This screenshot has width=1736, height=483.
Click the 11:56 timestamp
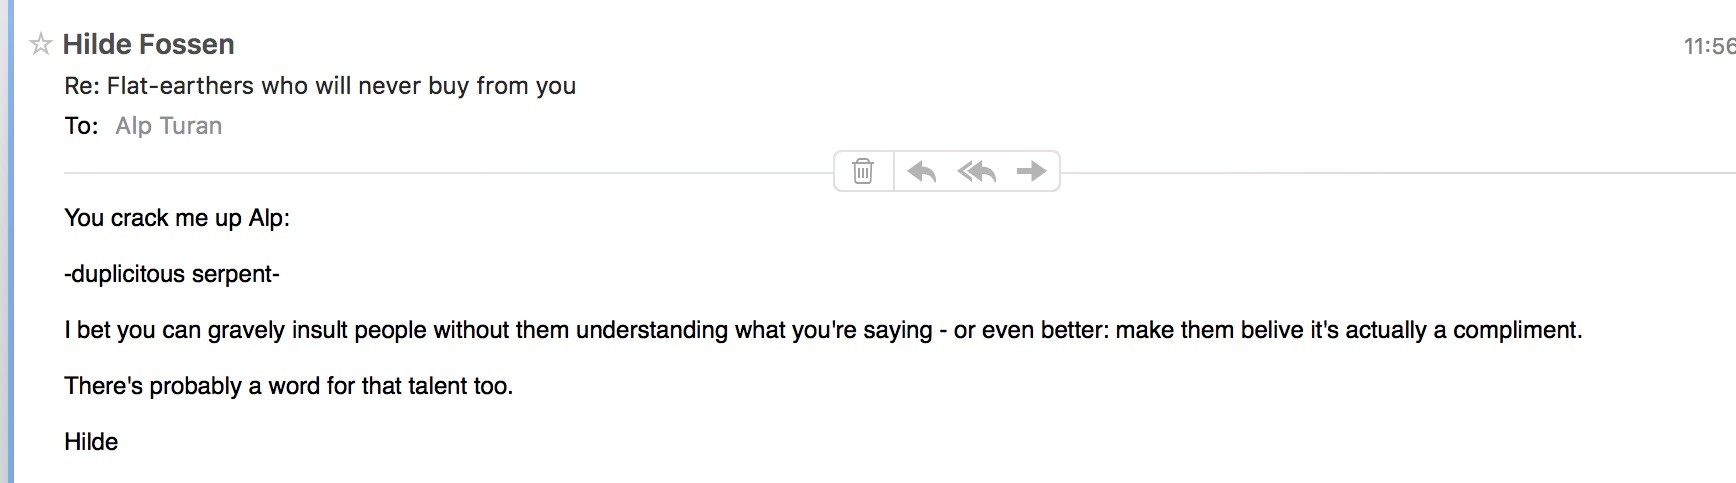[1708, 46]
